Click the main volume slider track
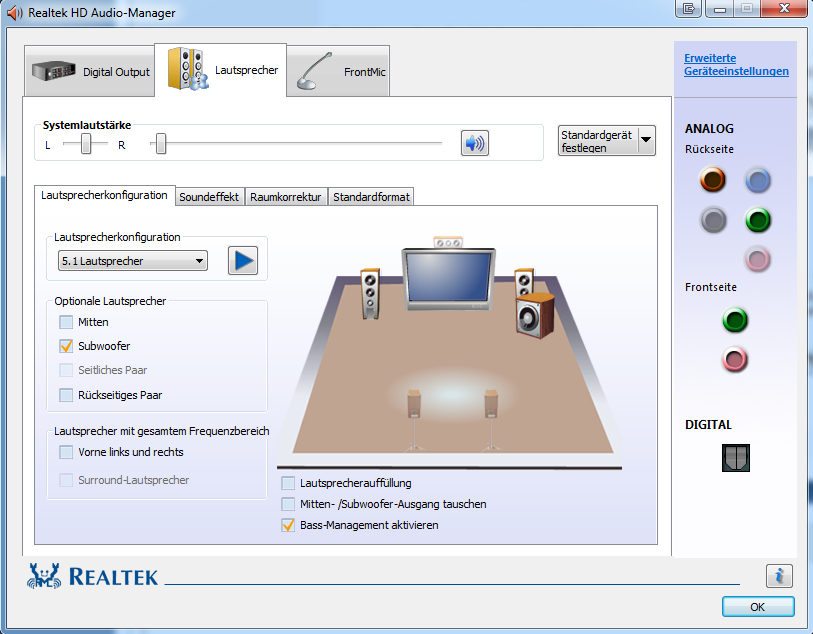The image size is (813, 634). tap(296, 143)
